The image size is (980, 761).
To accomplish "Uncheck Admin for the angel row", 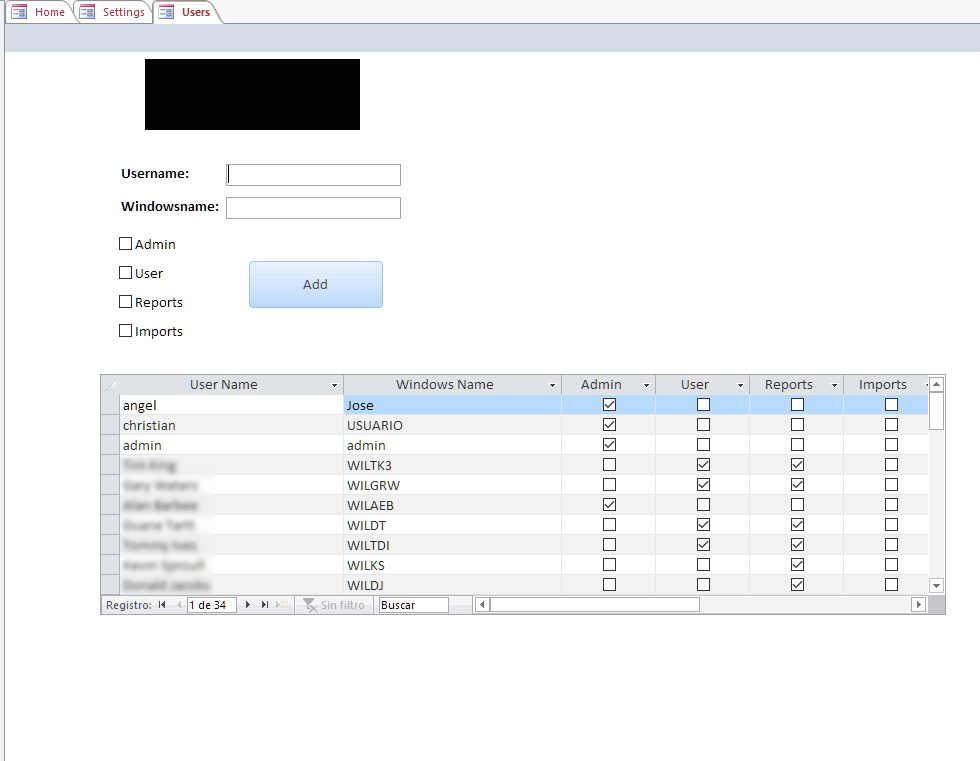I will [x=609, y=405].
